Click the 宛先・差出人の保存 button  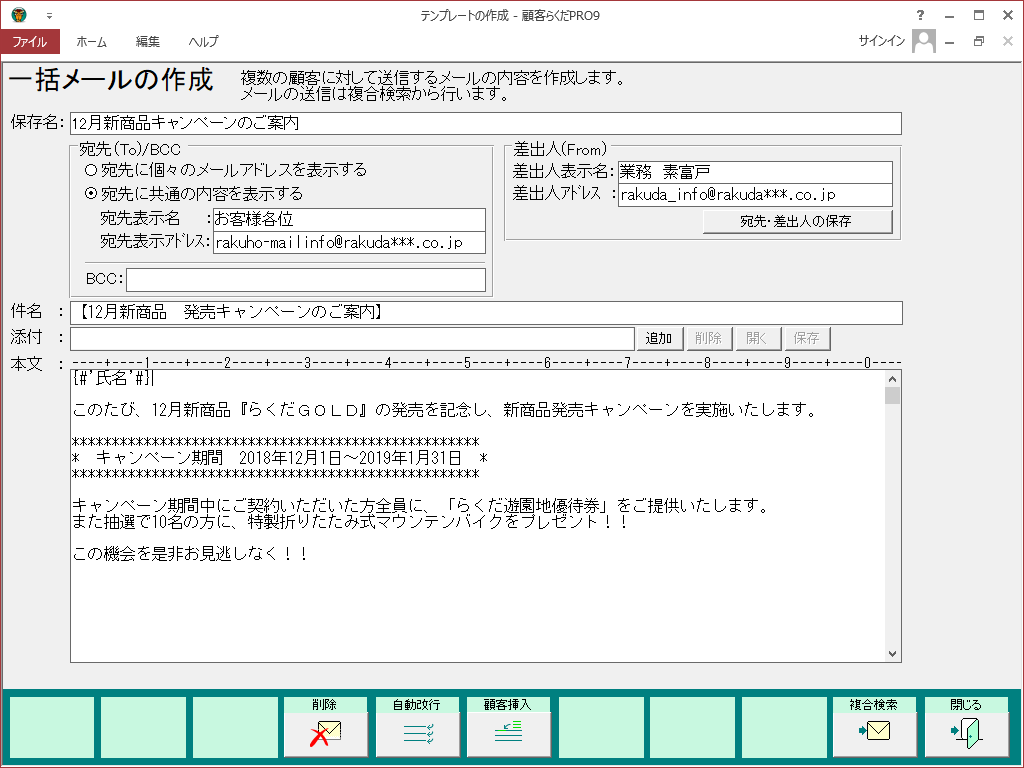pyautogui.click(x=797, y=221)
